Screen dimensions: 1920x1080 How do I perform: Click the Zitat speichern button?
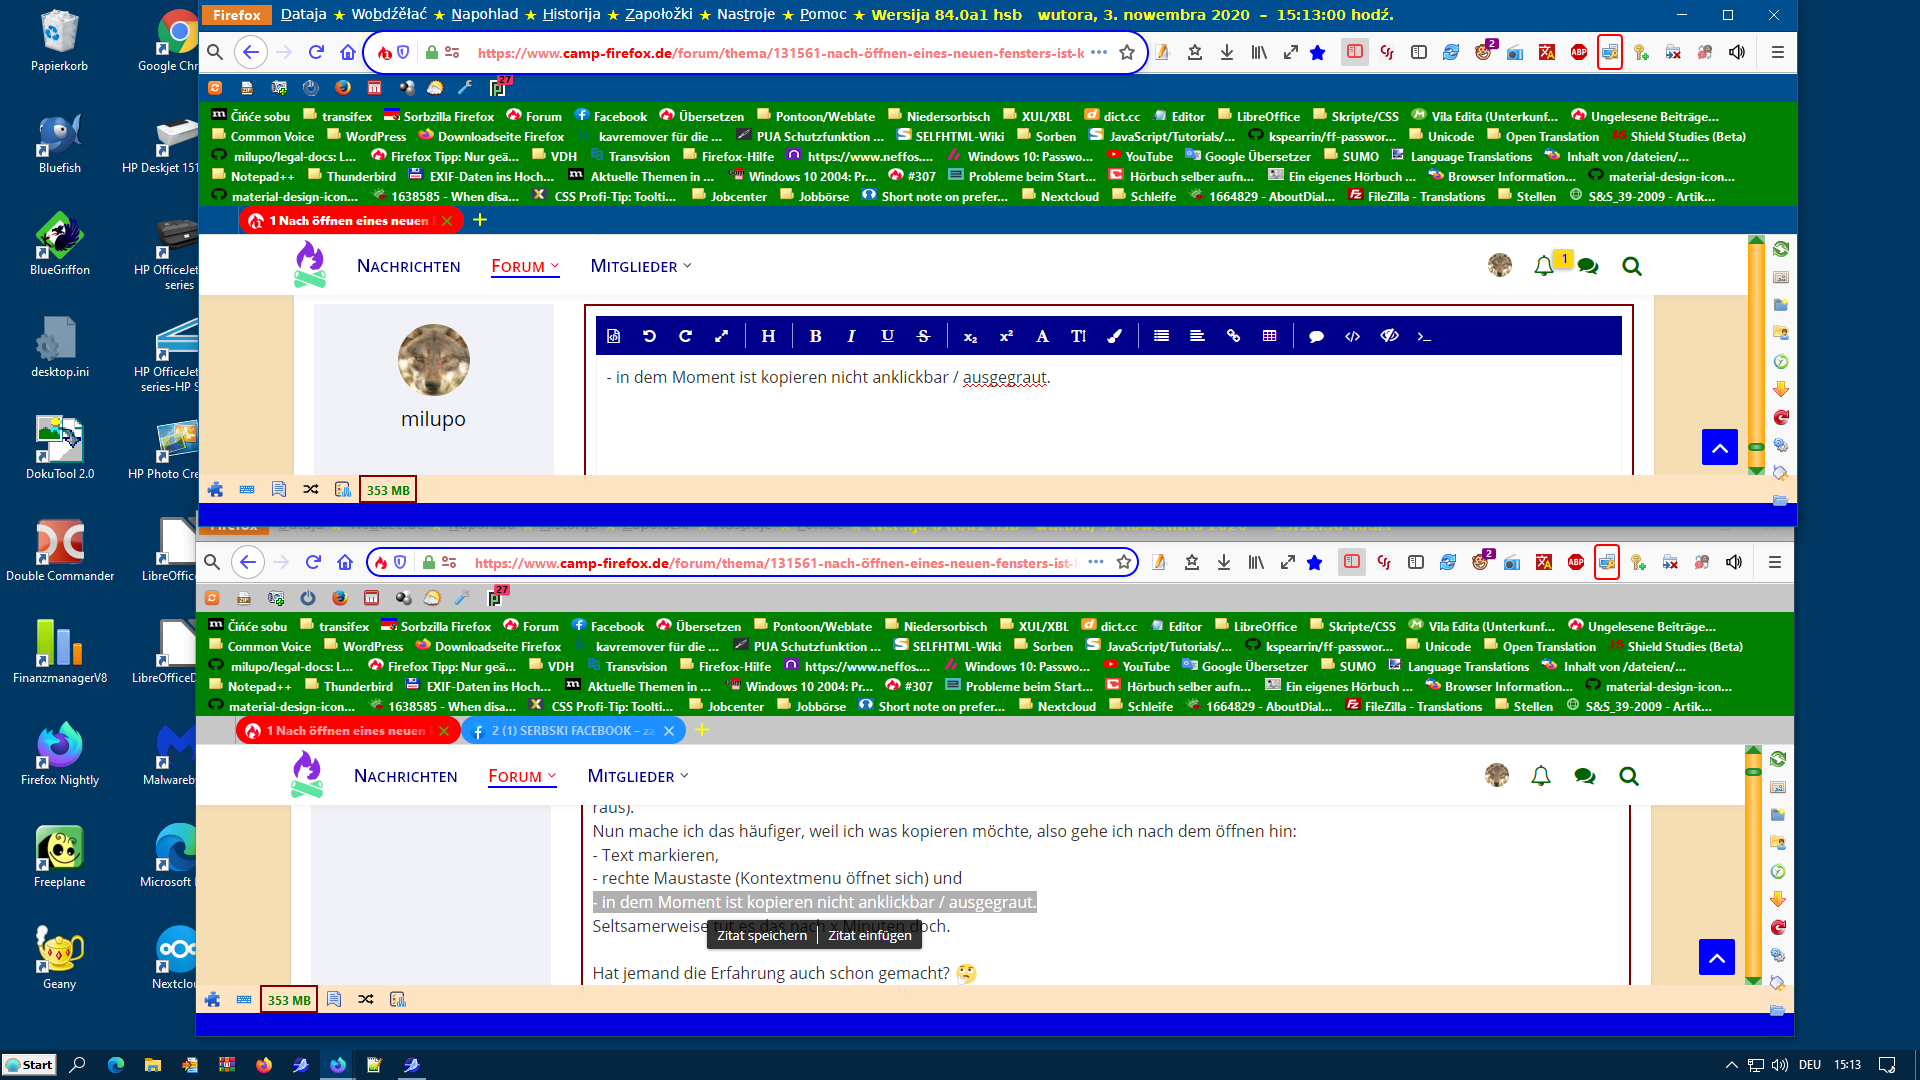[x=761, y=935]
